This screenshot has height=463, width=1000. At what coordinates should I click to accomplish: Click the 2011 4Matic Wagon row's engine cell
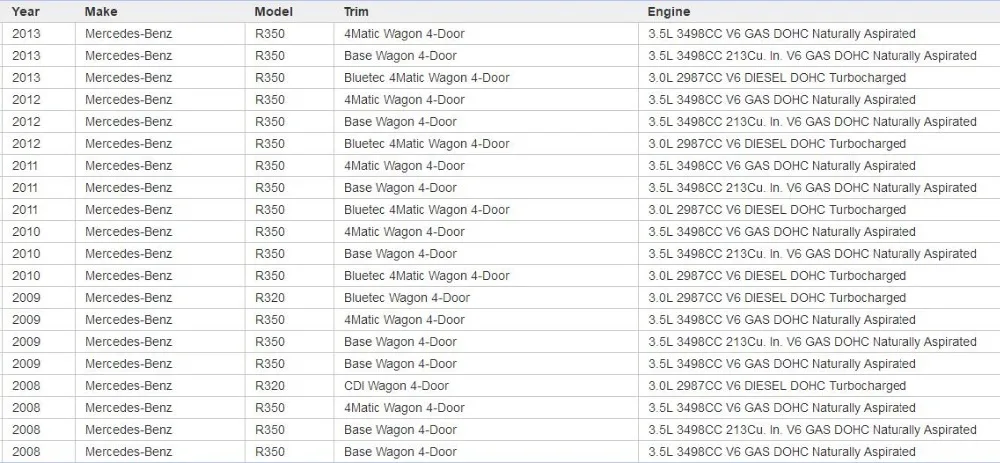point(819,166)
